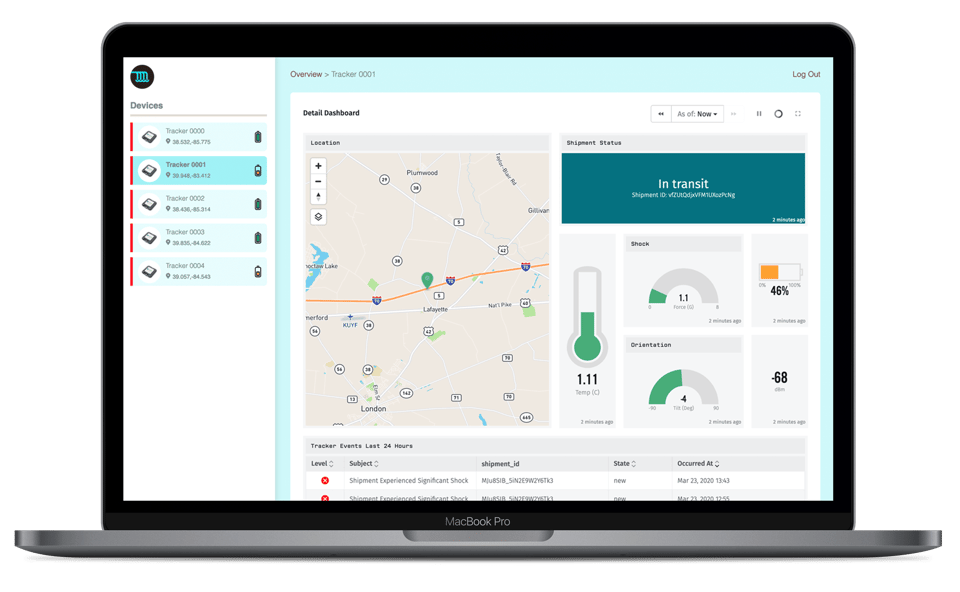Click the rewind arrows to step back in time
Image resolution: width=960 pixels, height=592 pixels.
[661, 113]
